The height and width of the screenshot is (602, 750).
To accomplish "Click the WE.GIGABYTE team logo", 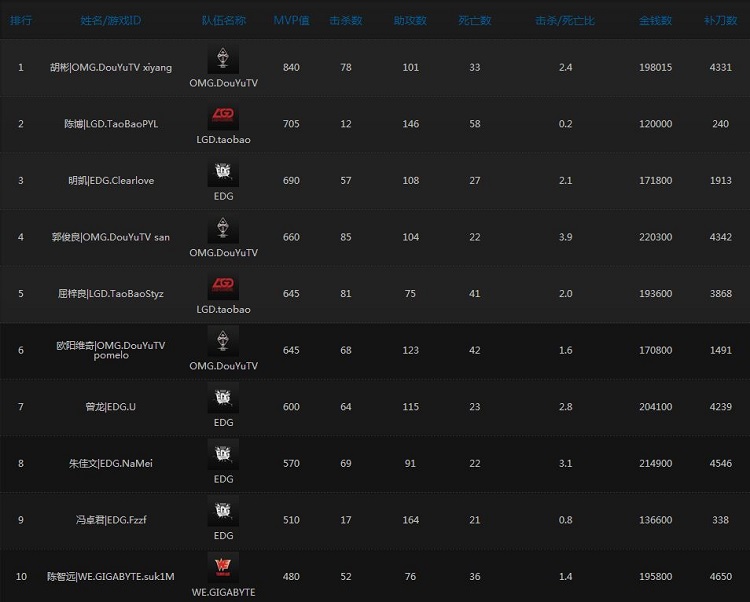I will (x=223, y=568).
